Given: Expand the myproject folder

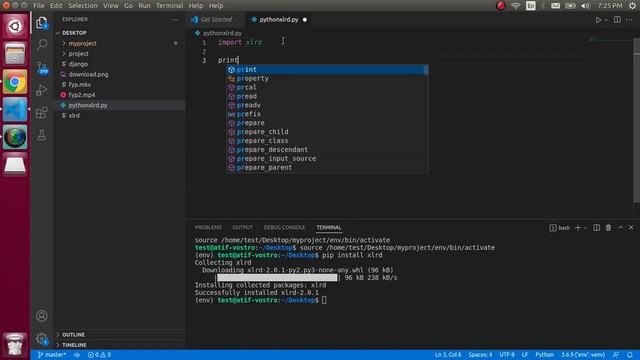Looking at the screenshot, I should point(82,43).
